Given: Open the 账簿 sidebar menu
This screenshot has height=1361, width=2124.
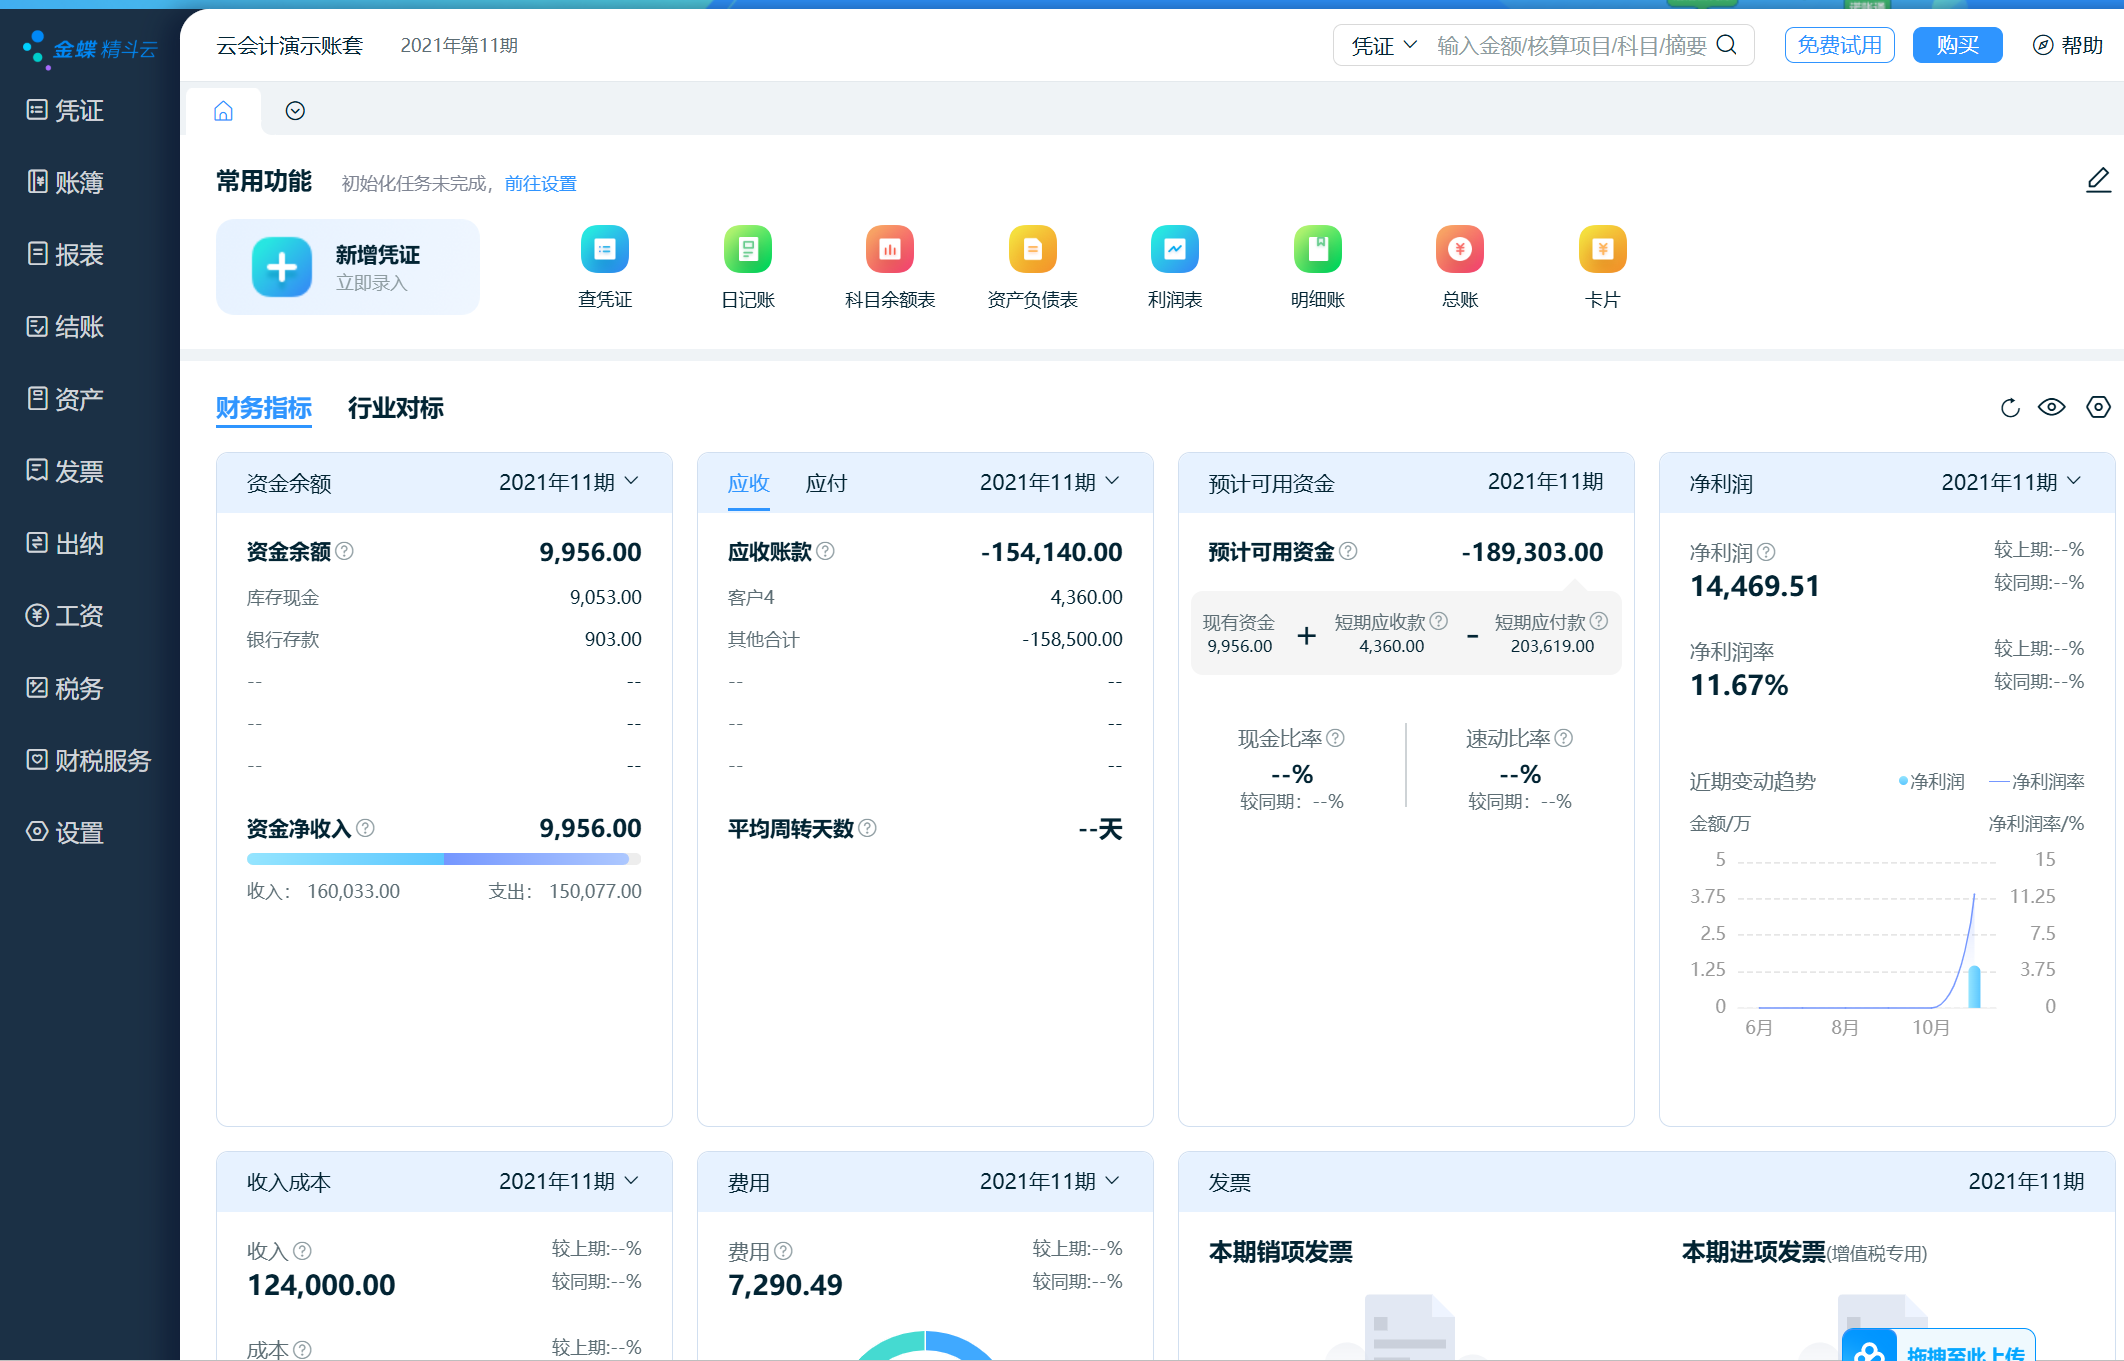Looking at the screenshot, I should 66,182.
